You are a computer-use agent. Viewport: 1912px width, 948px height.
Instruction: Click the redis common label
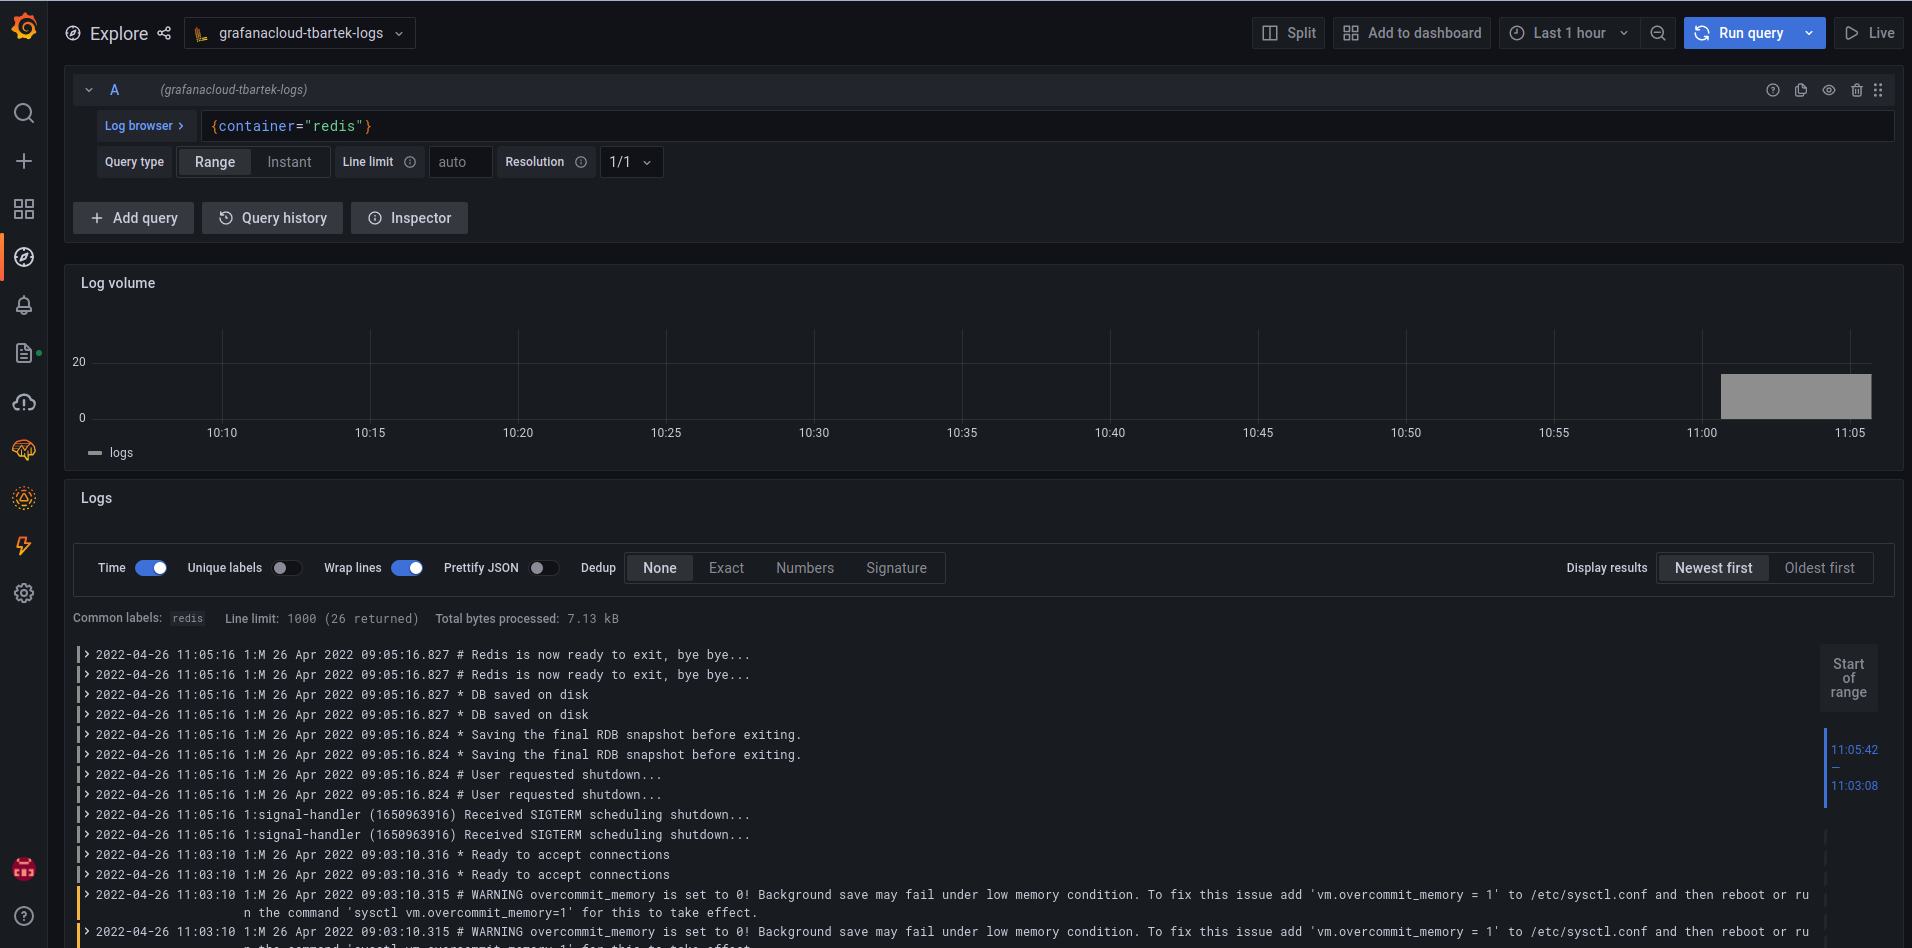tap(188, 618)
